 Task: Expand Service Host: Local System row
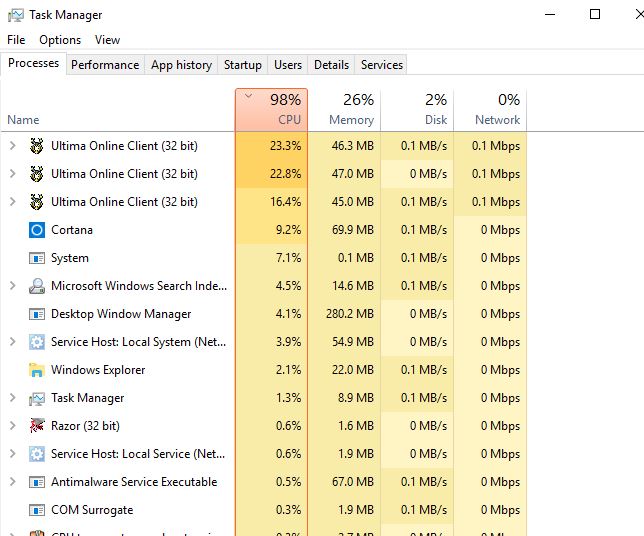(12, 341)
